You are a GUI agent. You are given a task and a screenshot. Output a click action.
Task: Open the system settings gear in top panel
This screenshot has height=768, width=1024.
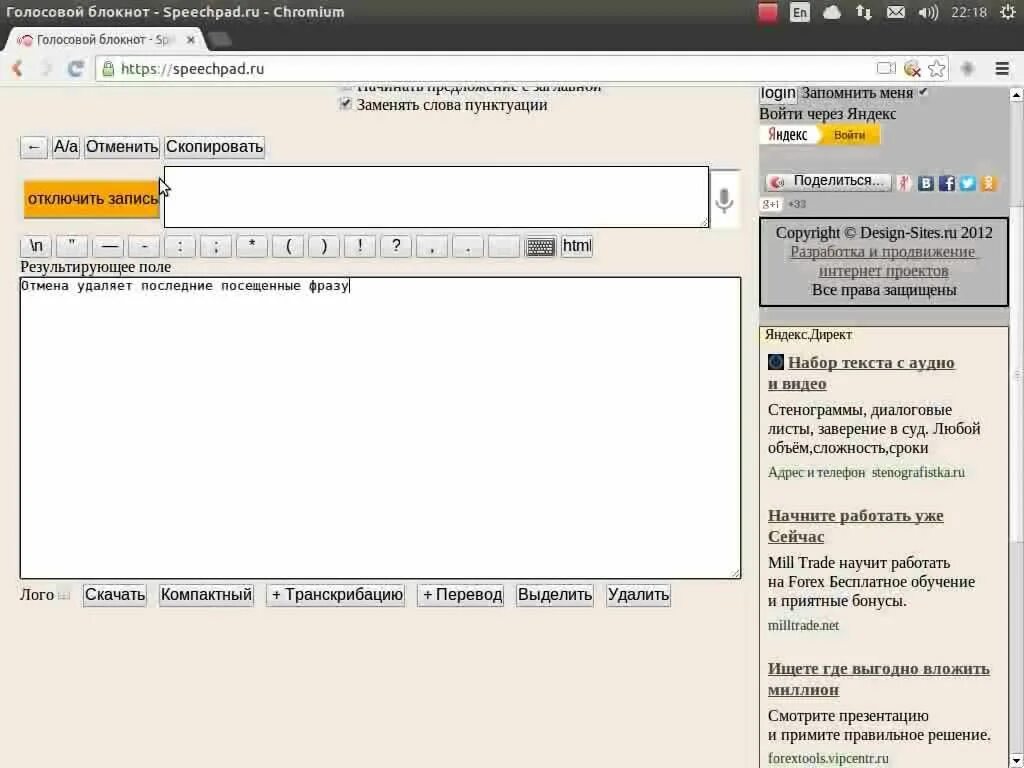pyautogui.click(x=1008, y=12)
